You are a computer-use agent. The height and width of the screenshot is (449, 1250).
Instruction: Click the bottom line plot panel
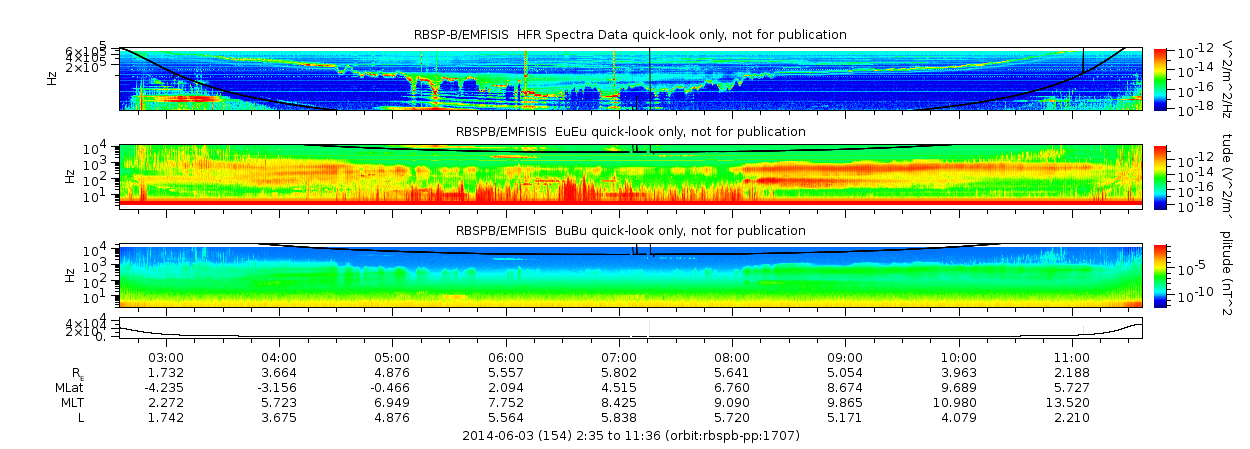pyautogui.click(x=630, y=327)
